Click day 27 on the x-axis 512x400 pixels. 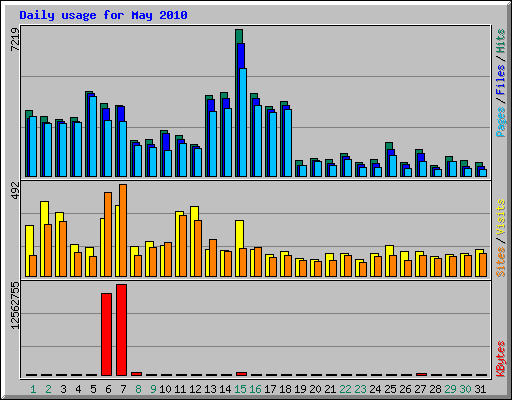click(x=420, y=389)
